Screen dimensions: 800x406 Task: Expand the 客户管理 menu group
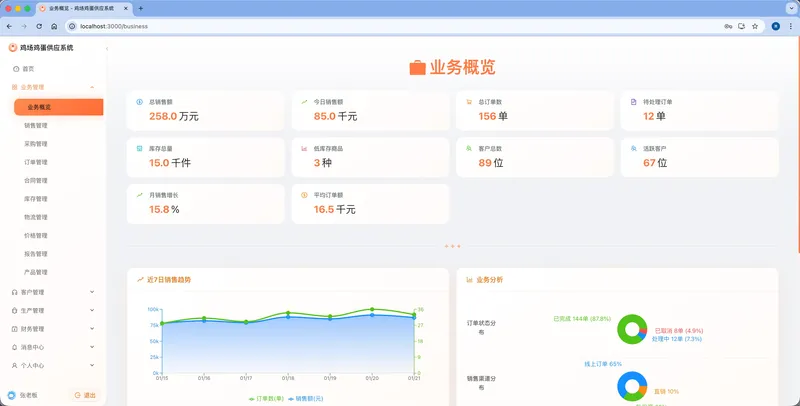pos(53,292)
